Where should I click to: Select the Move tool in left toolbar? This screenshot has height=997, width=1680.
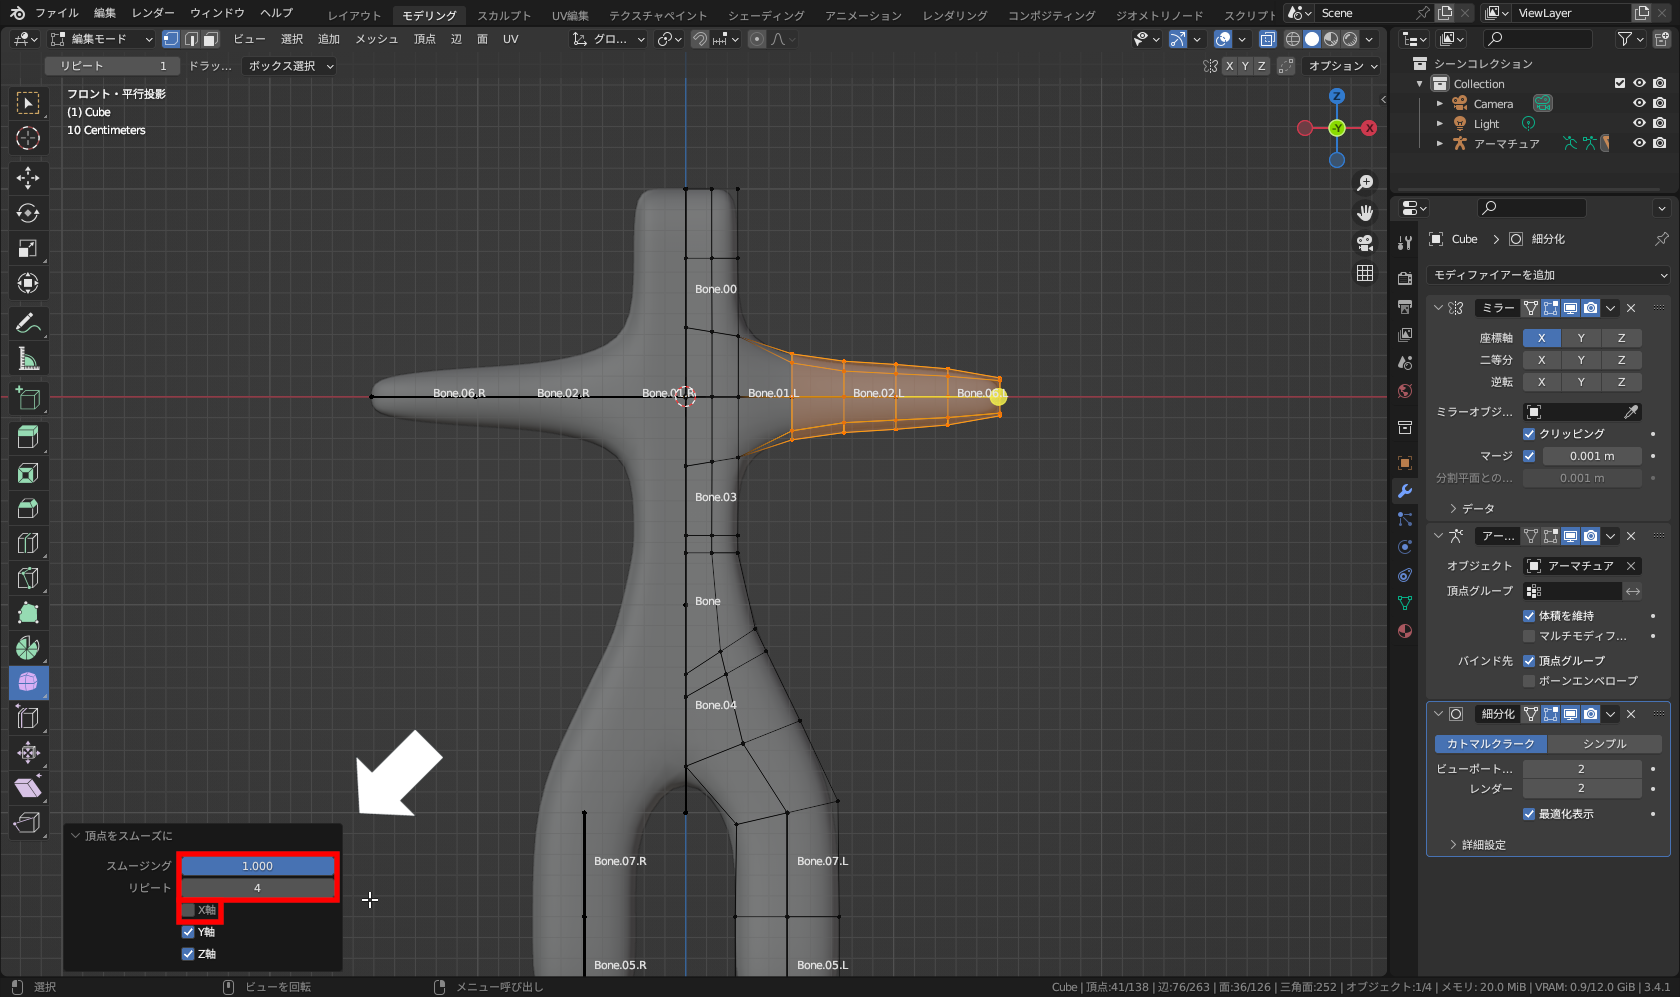28,178
